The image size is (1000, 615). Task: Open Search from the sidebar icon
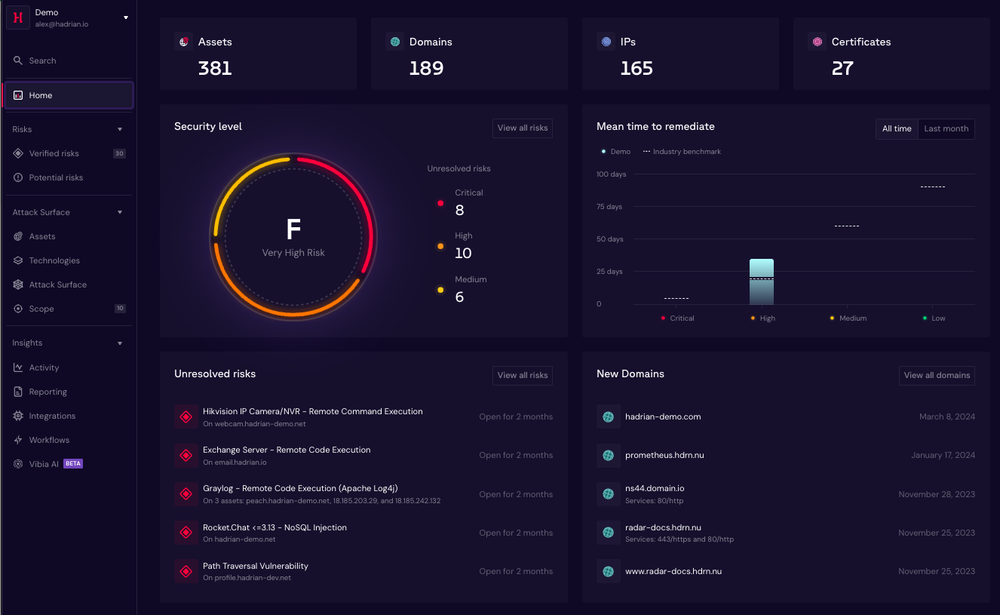tap(17, 60)
